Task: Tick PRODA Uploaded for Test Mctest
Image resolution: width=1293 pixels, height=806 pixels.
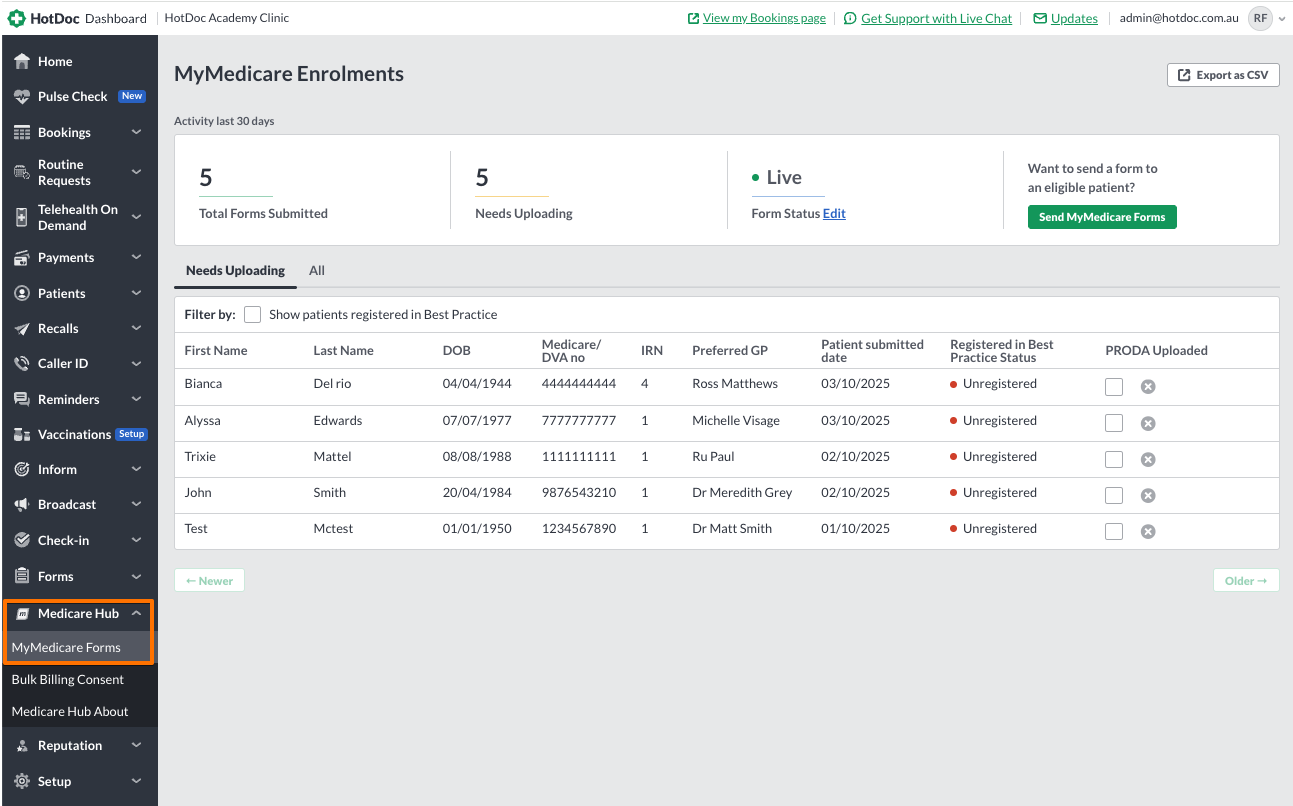Action: point(1114,531)
